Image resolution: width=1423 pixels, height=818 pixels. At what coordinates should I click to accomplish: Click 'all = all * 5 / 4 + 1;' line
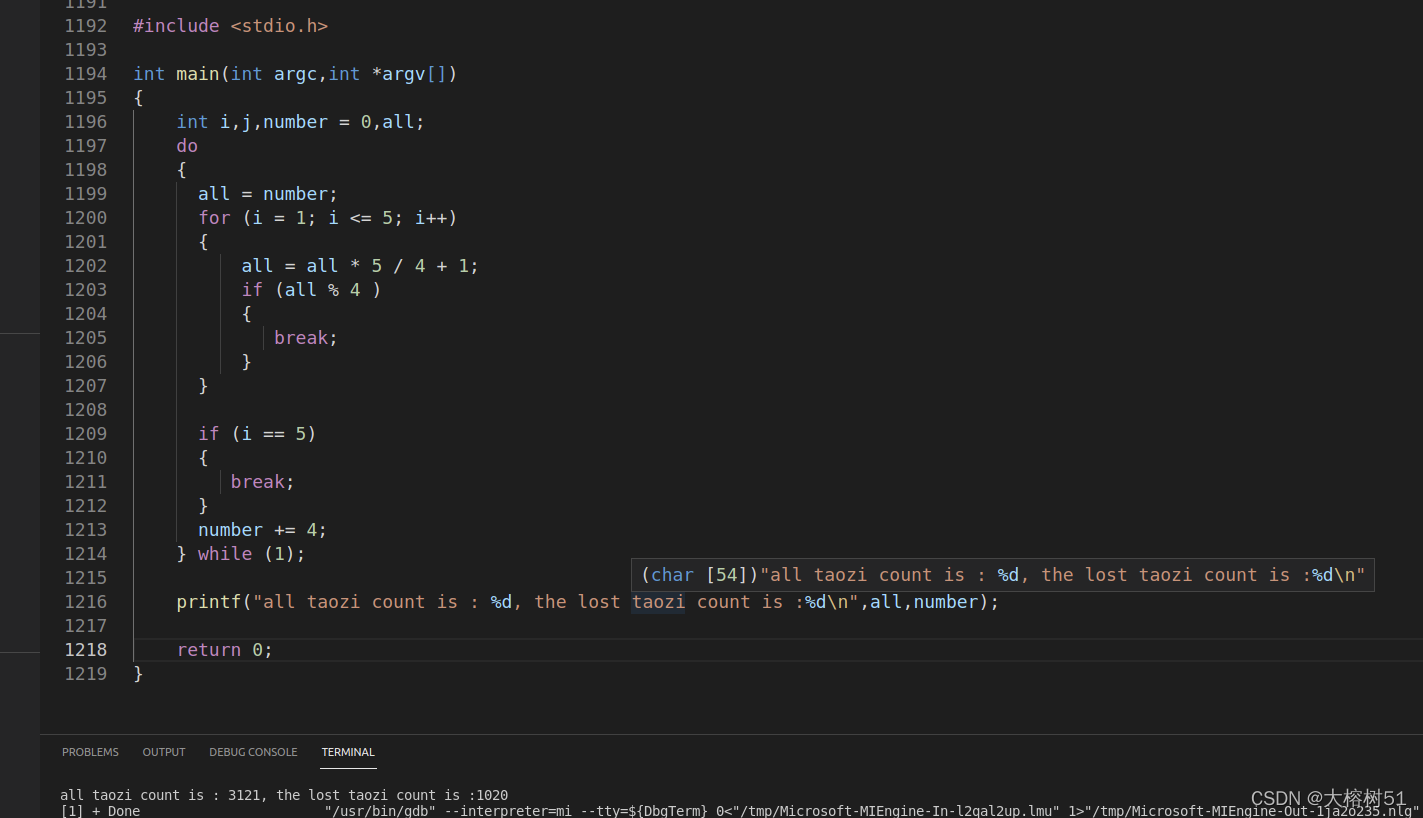(360, 265)
